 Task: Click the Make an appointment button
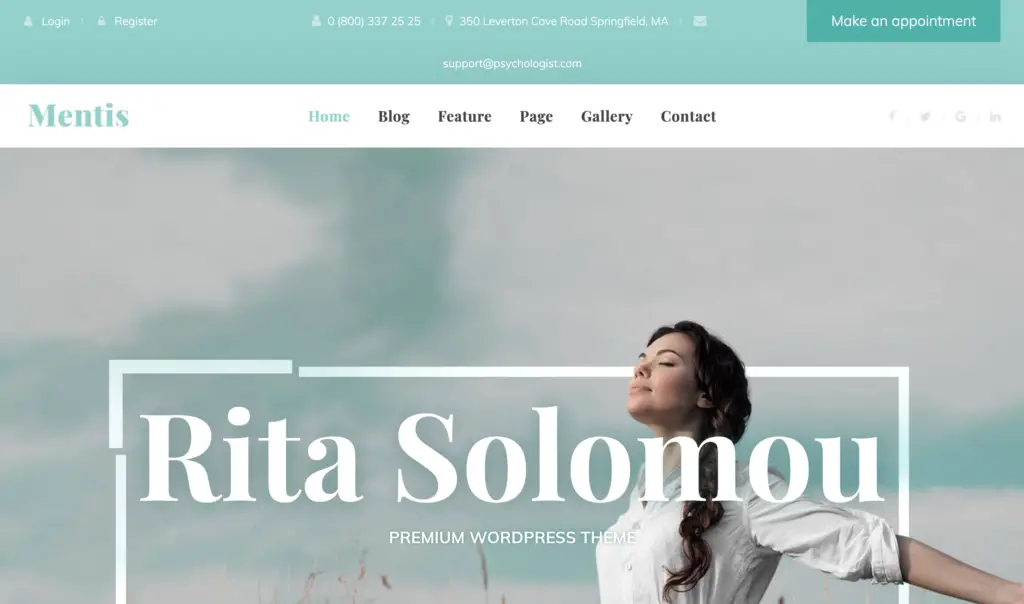[x=903, y=21]
